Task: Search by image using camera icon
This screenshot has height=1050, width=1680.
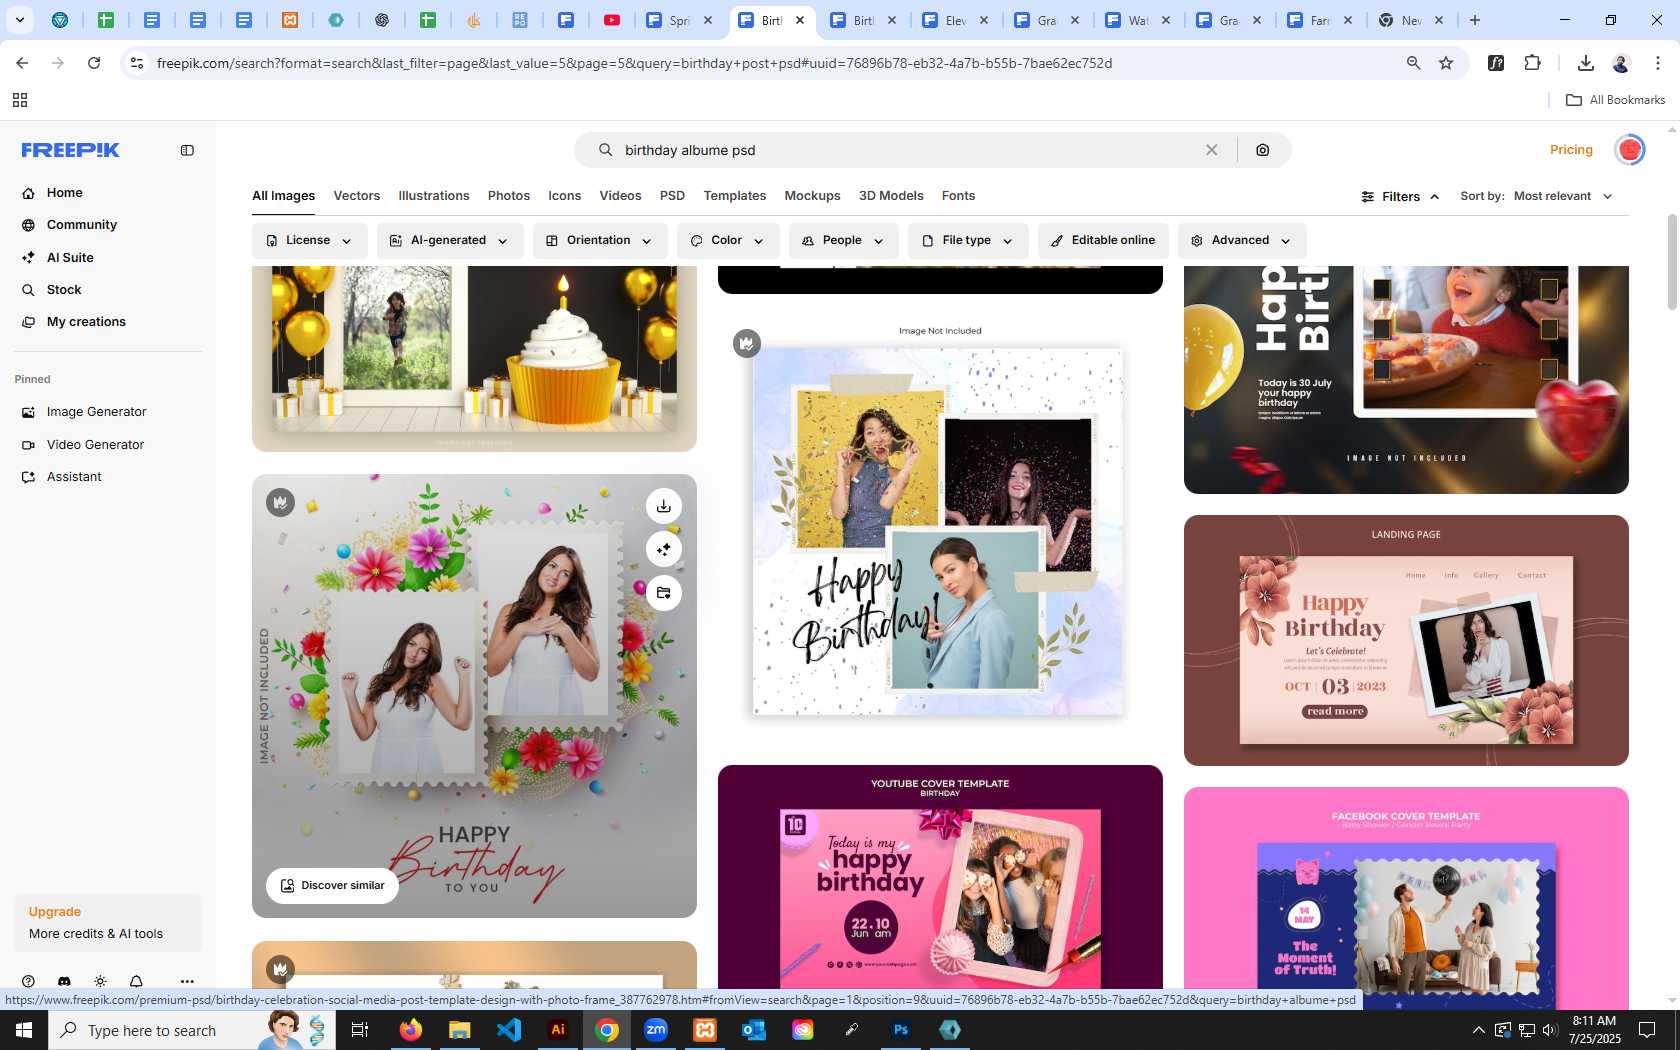Action: tap(1263, 150)
